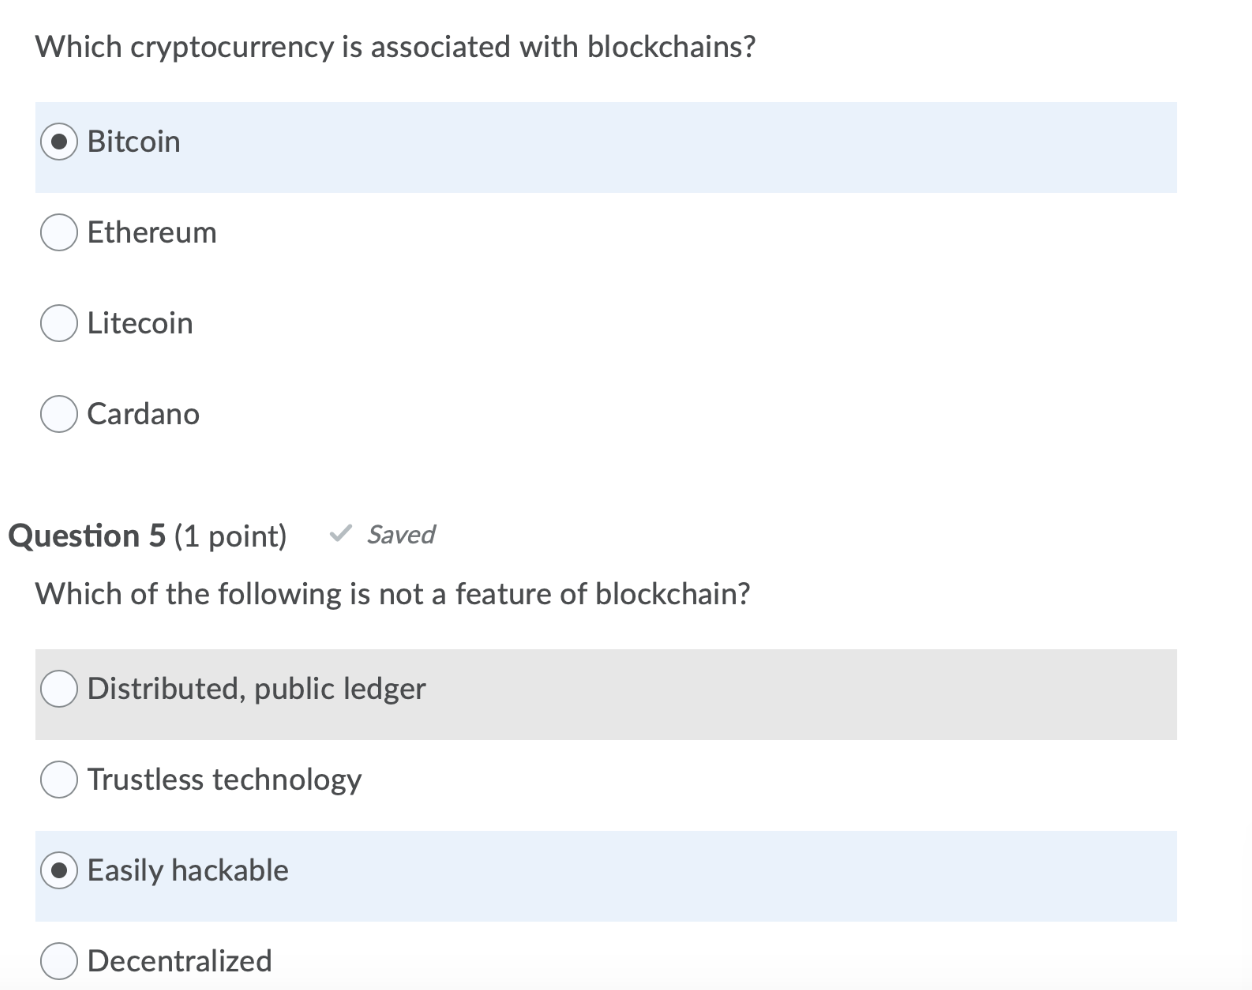Select the Trustless technology option

58,779
